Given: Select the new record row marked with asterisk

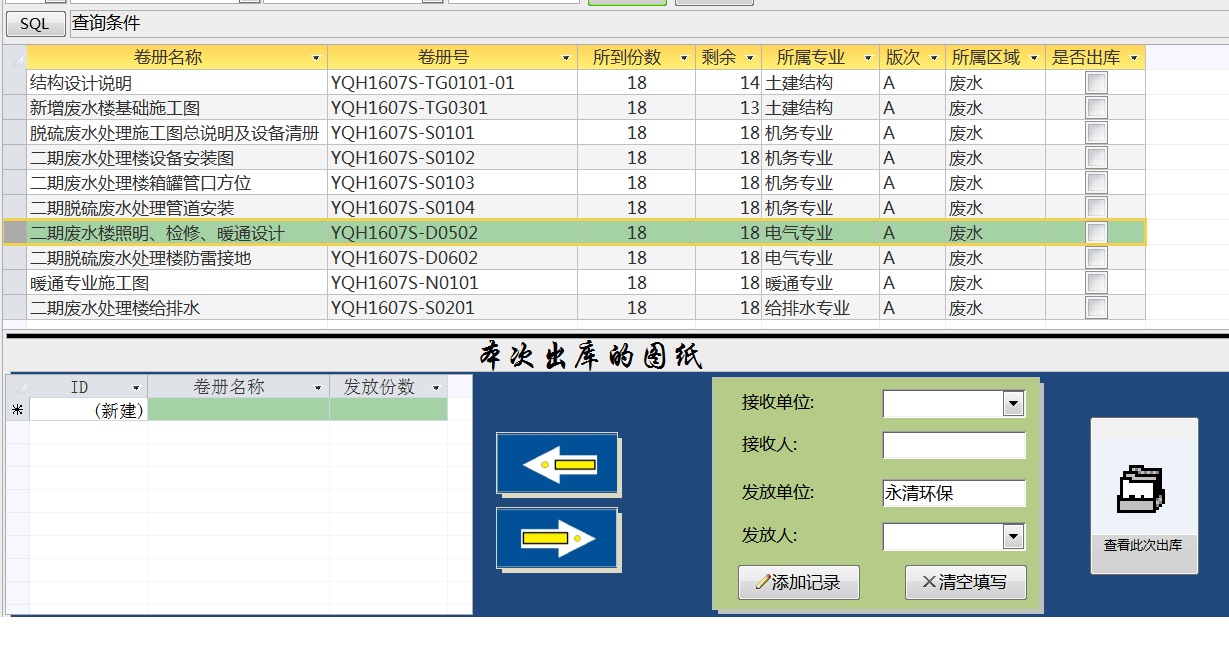Looking at the screenshot, I should coord(17,410).
